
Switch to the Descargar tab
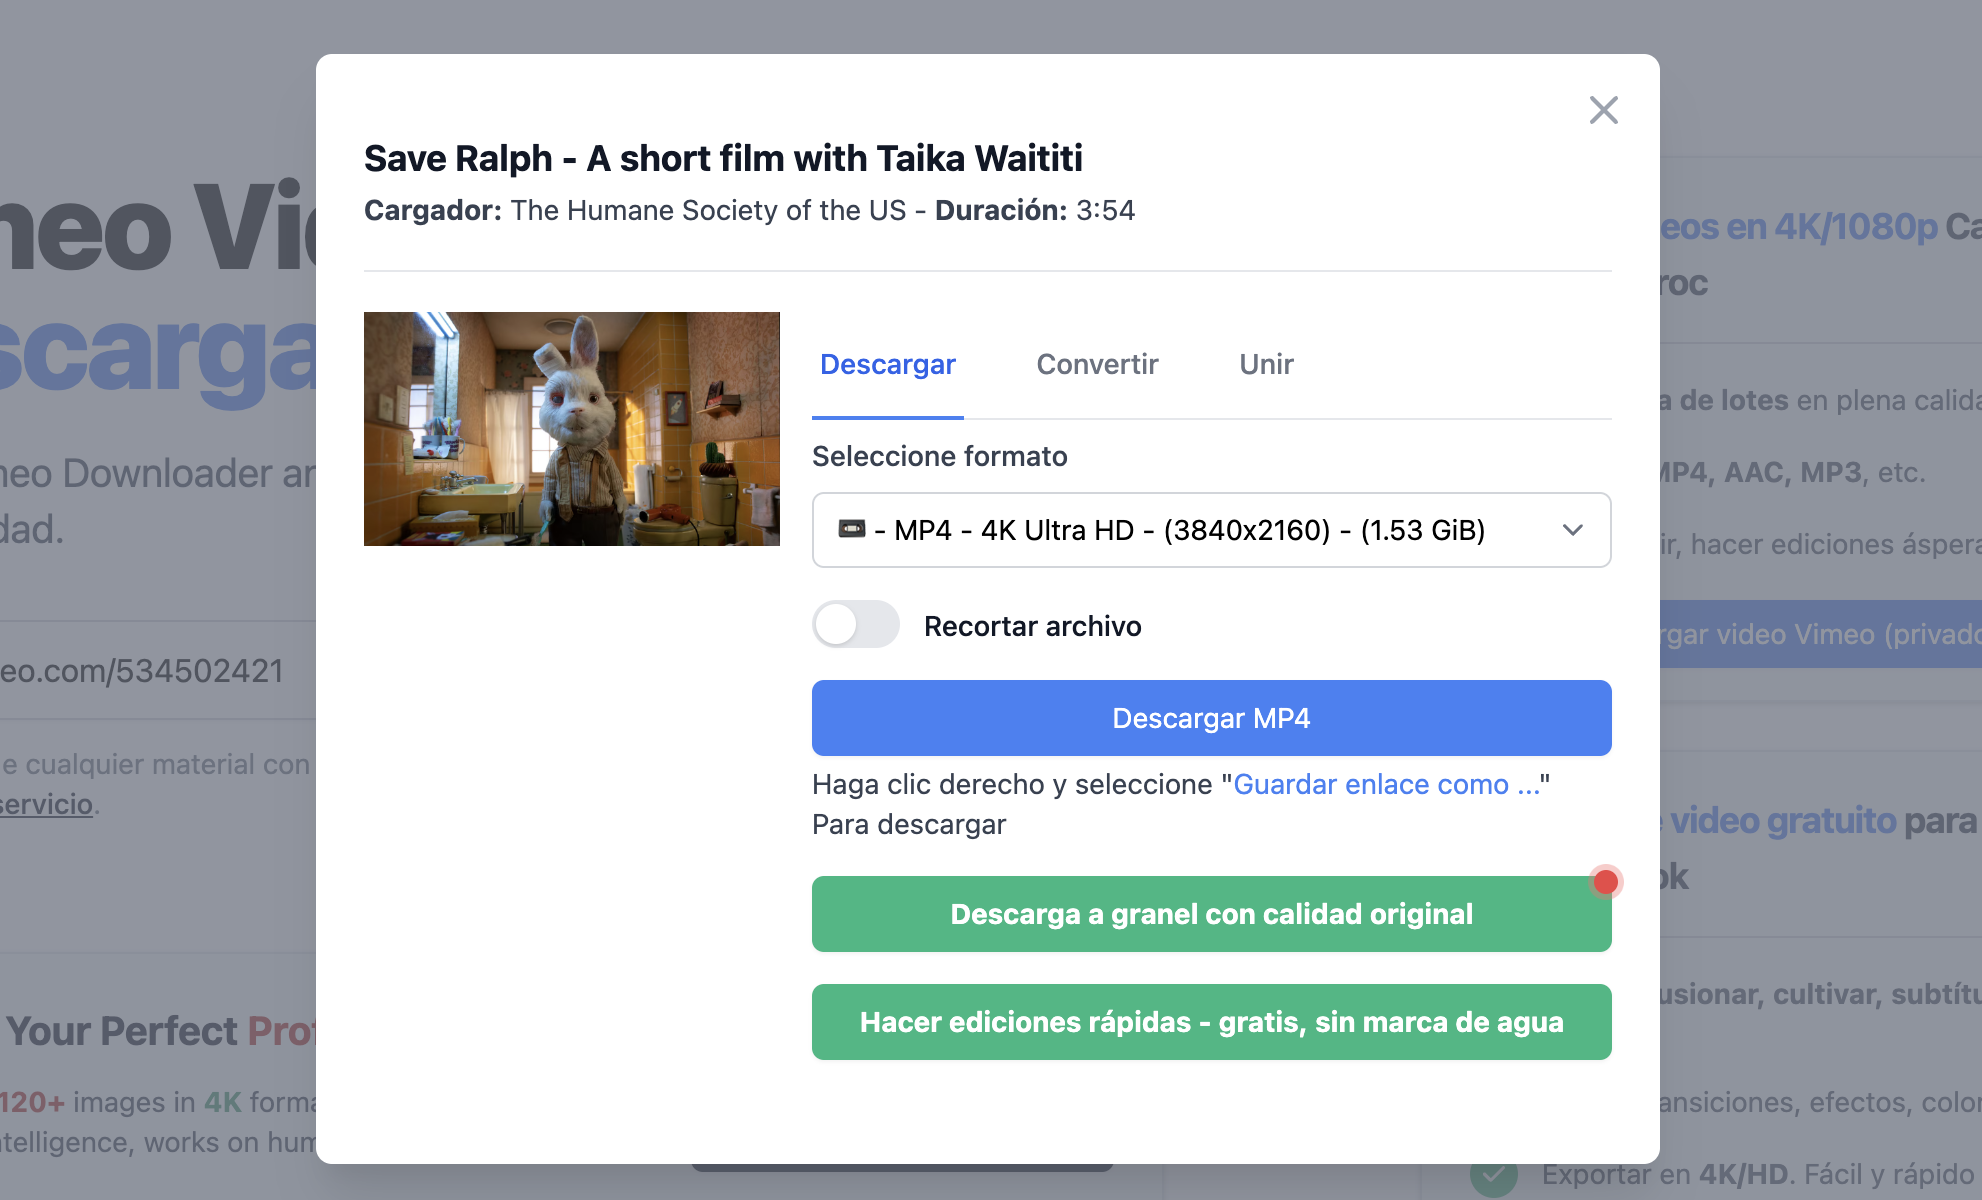pyautogui.click(x=888, y=365)
